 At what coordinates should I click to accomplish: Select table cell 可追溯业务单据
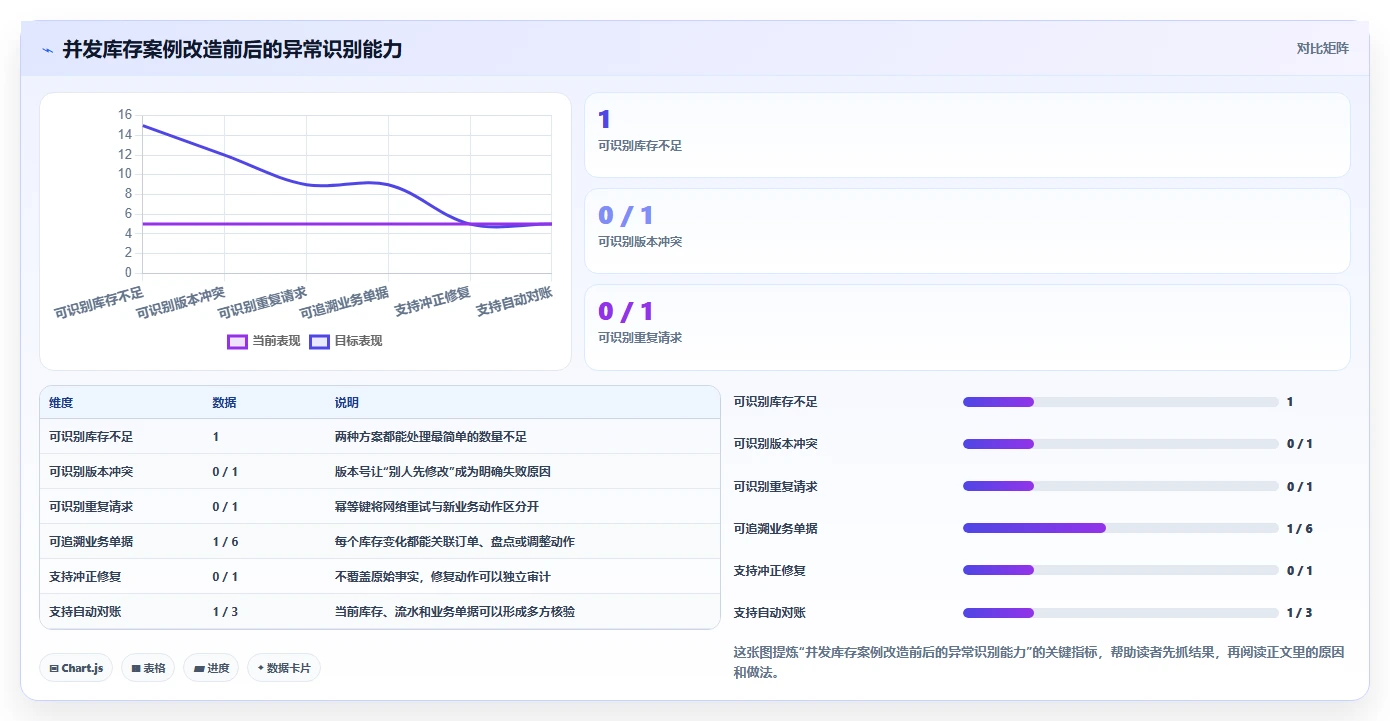point(91,542)
